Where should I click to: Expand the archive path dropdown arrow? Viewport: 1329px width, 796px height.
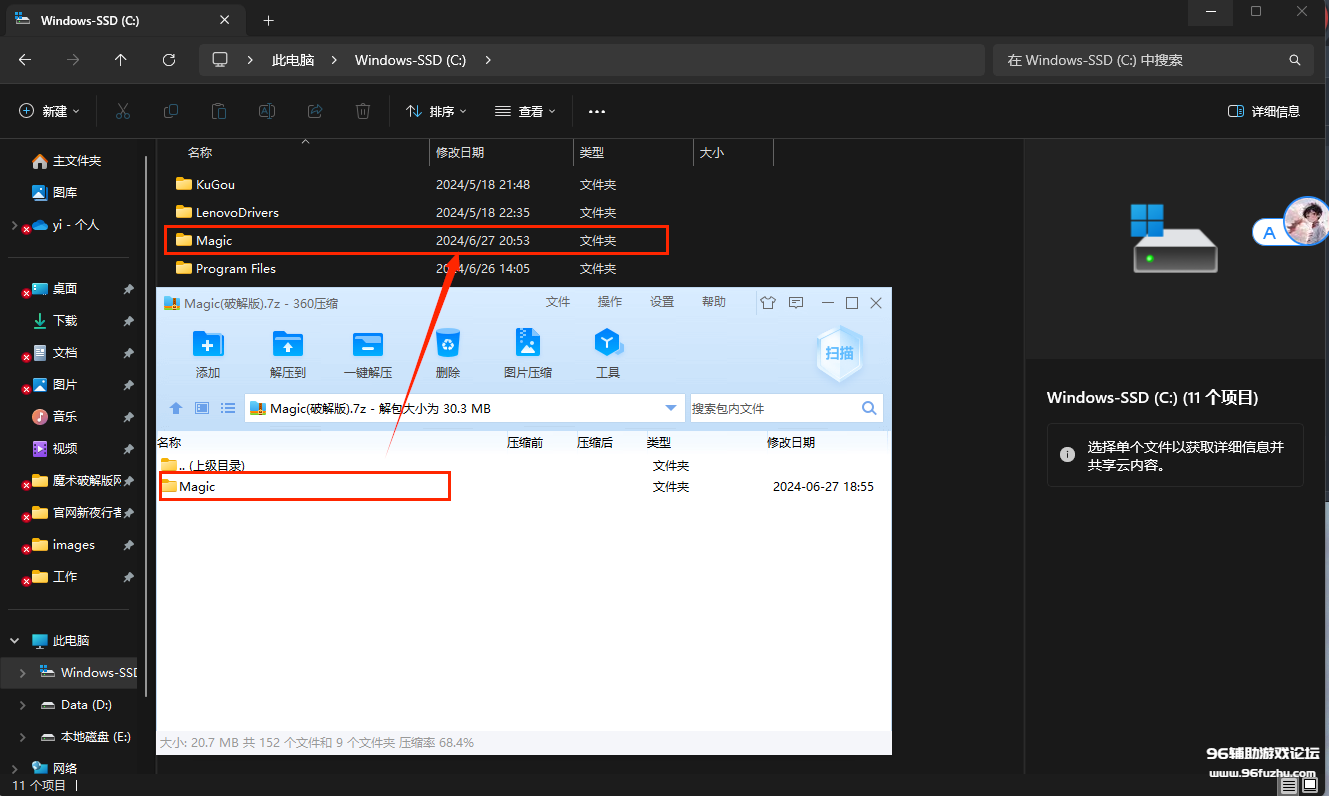[671, 408]
